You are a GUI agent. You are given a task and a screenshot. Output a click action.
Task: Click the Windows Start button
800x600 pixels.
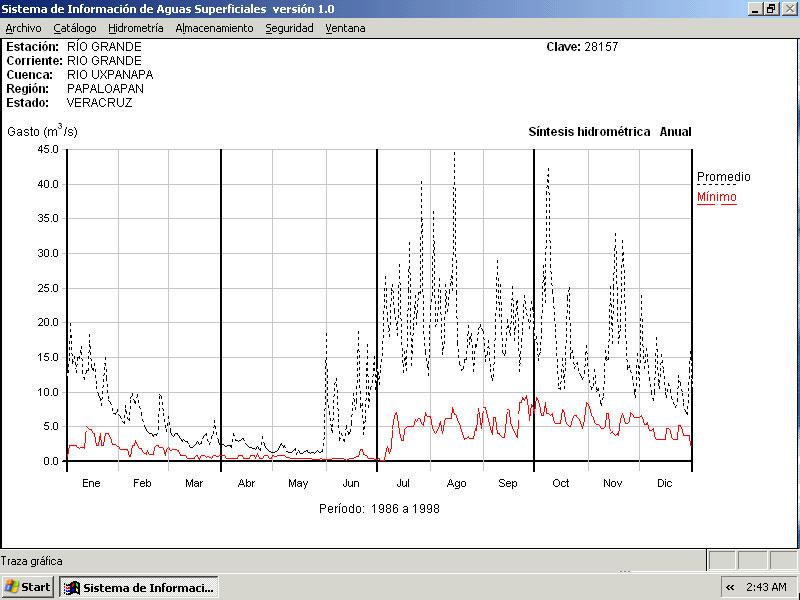tap(28, 587)
